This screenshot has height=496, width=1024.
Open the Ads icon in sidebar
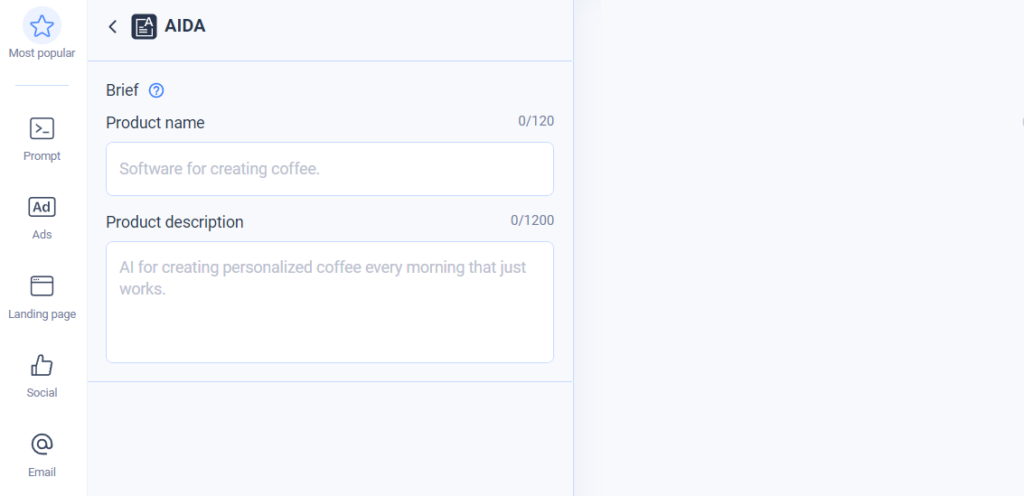[42, 207]
